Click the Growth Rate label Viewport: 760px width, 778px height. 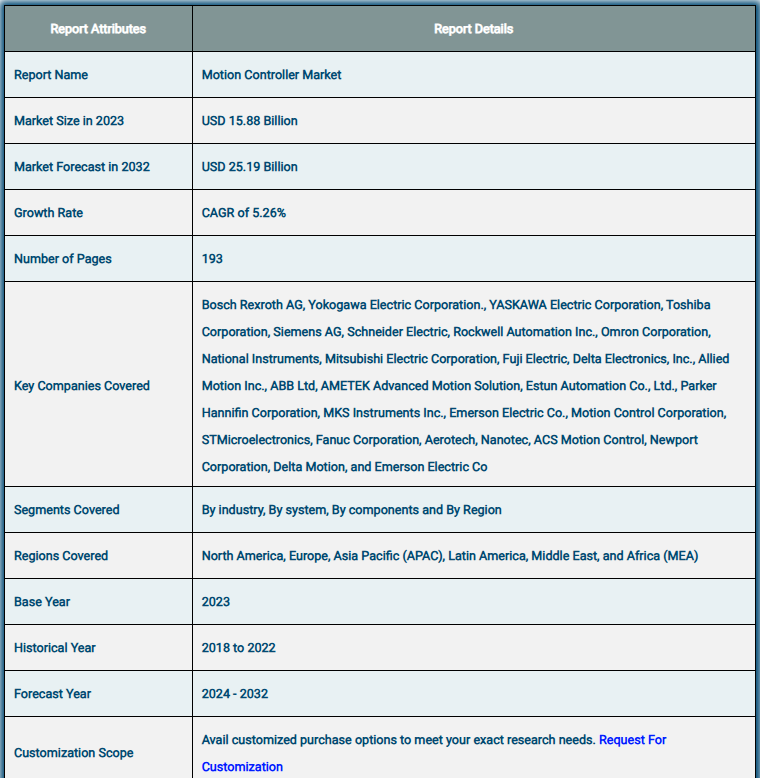click(x=49, y=213)
